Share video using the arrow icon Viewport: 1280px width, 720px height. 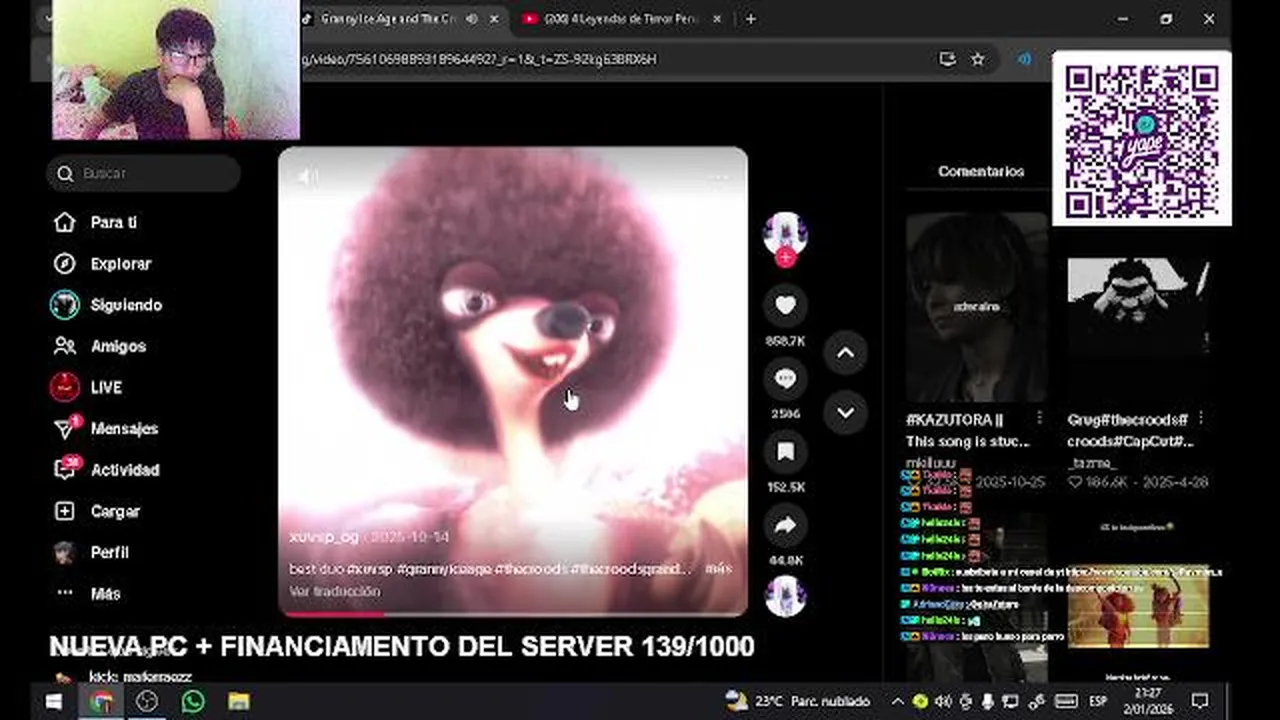(785, 525)
